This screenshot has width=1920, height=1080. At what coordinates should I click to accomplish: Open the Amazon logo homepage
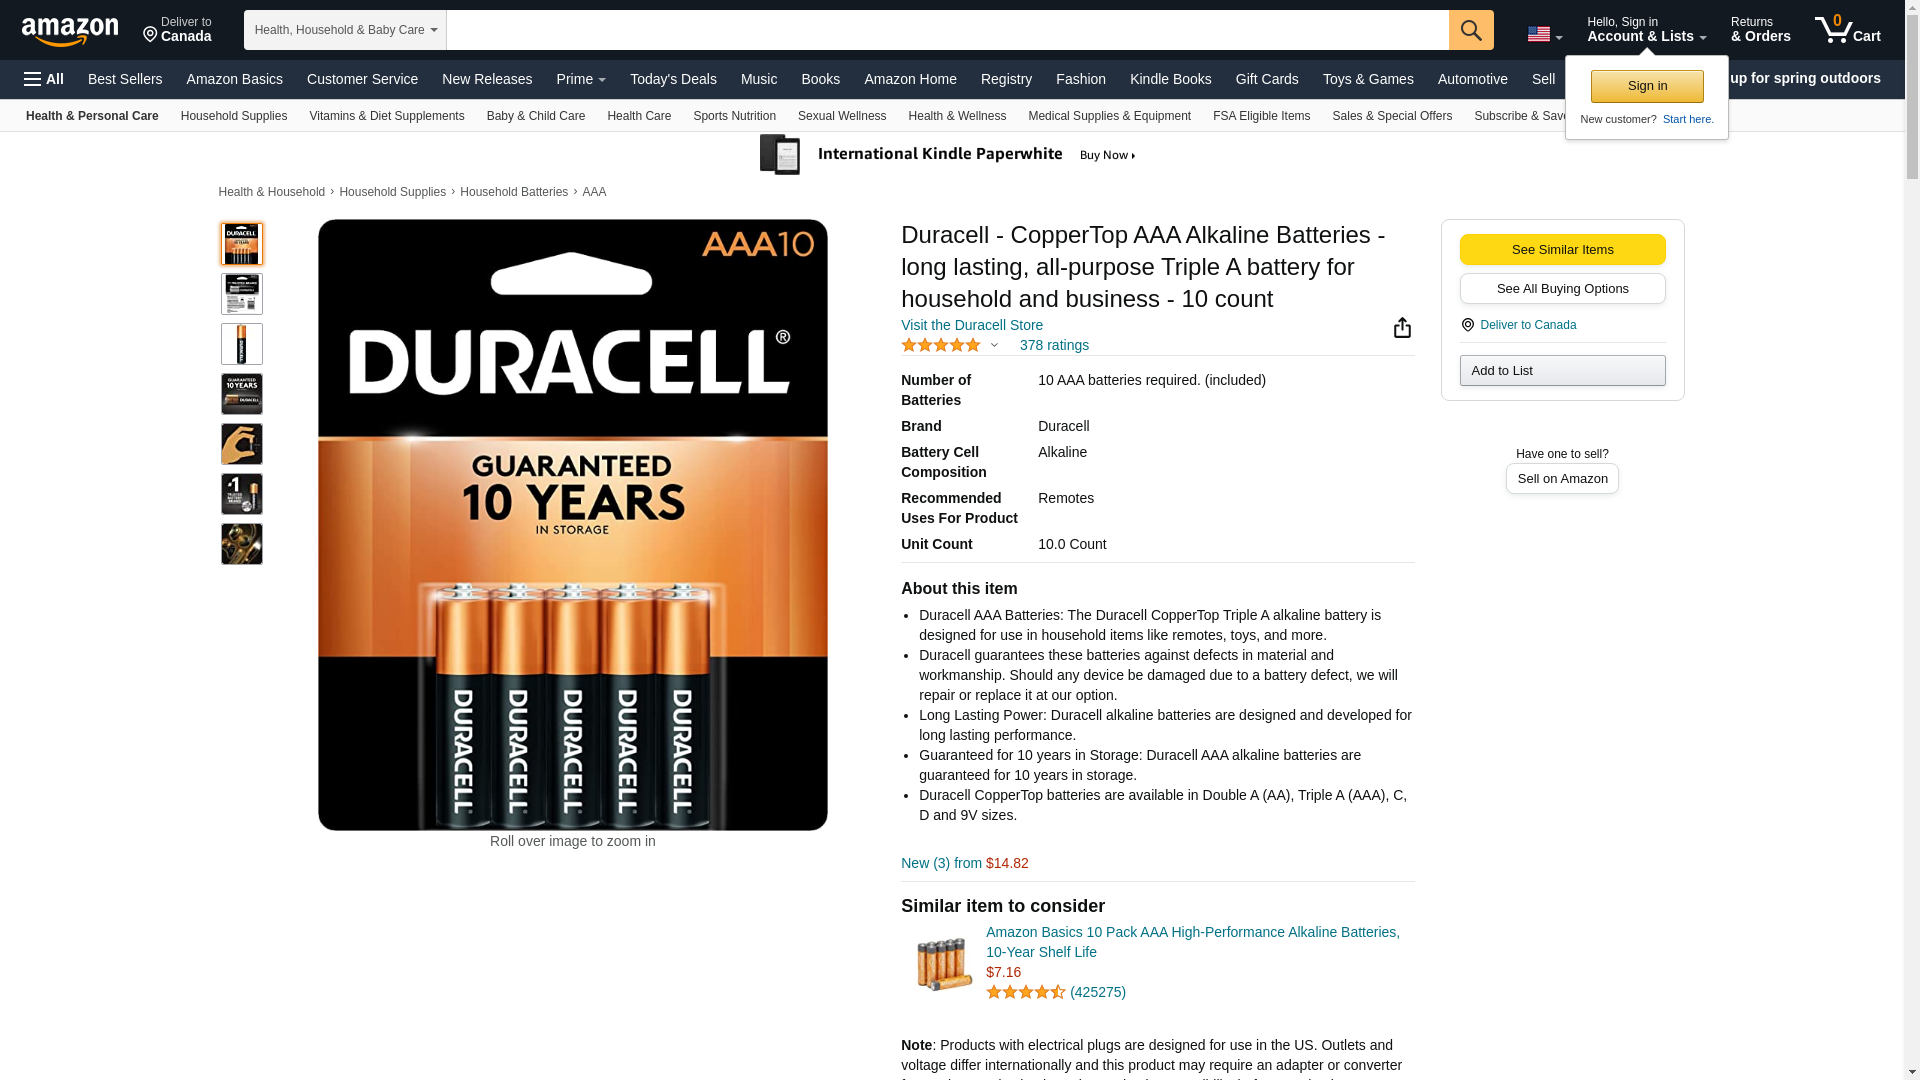pos(70,32)
